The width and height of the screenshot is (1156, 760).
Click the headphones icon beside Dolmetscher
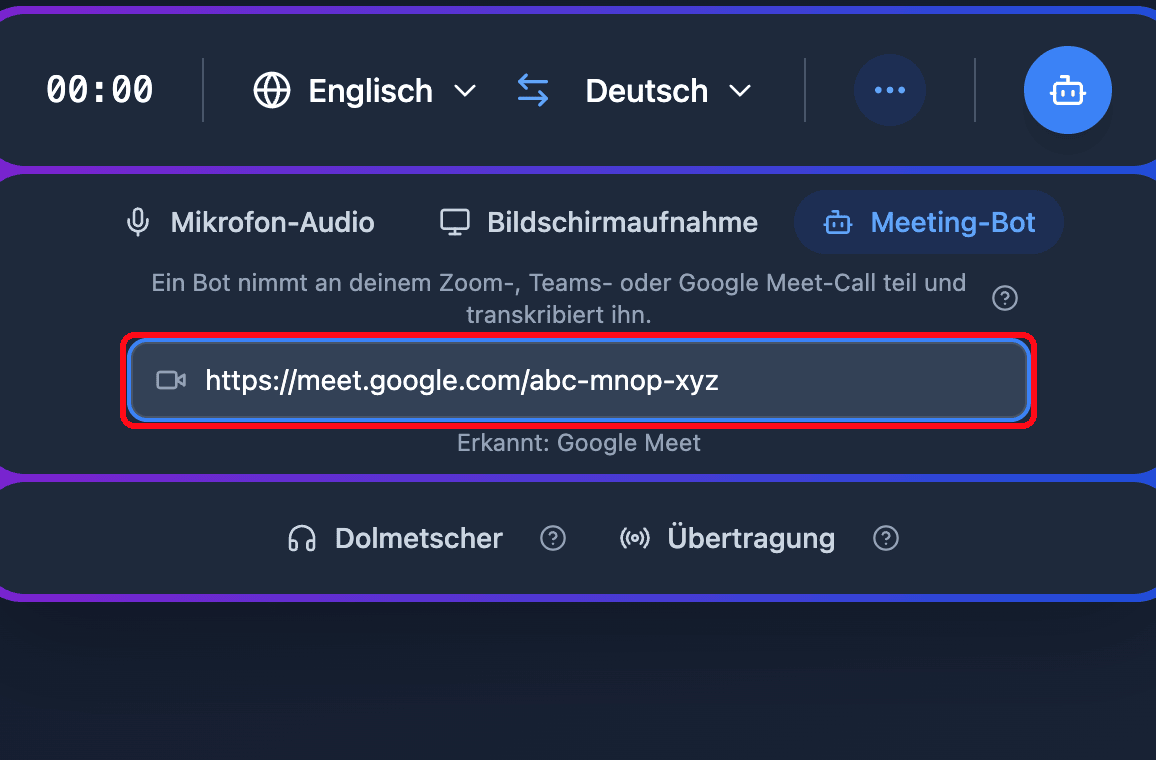point(302,538)
